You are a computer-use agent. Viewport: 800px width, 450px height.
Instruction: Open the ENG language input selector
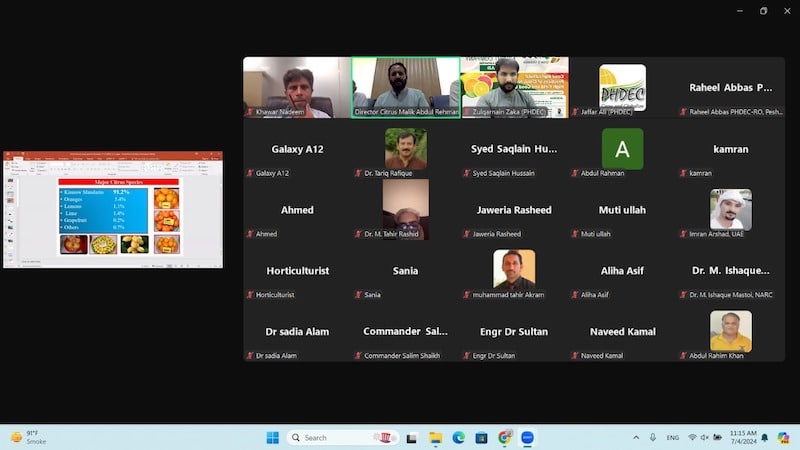tap(673, 438)
